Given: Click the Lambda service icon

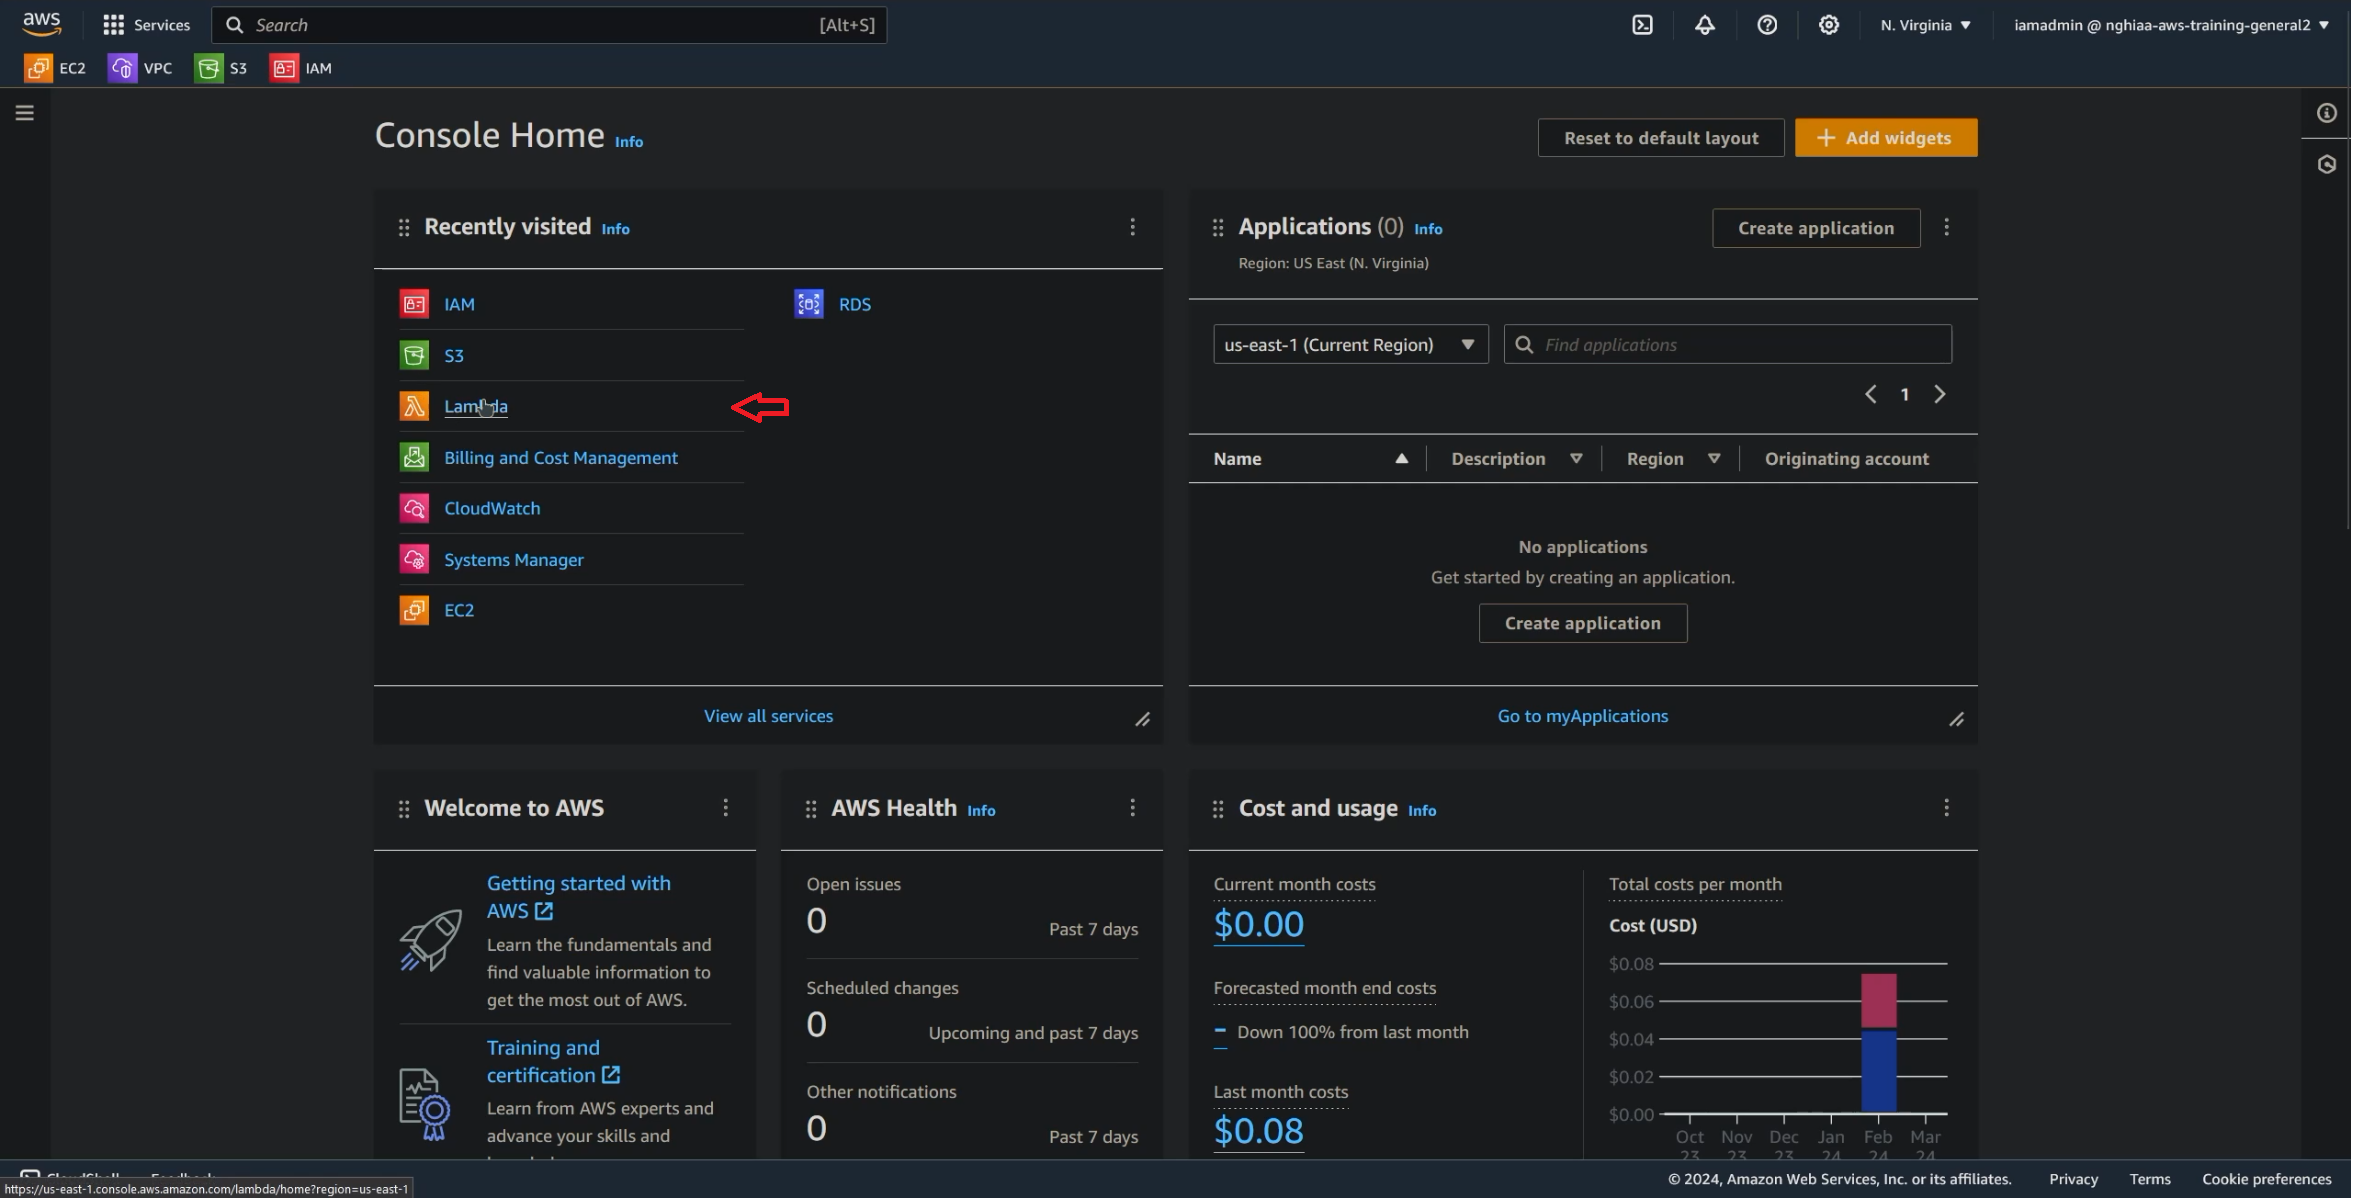Looking at the screenshot, I should tap(414, 406).
